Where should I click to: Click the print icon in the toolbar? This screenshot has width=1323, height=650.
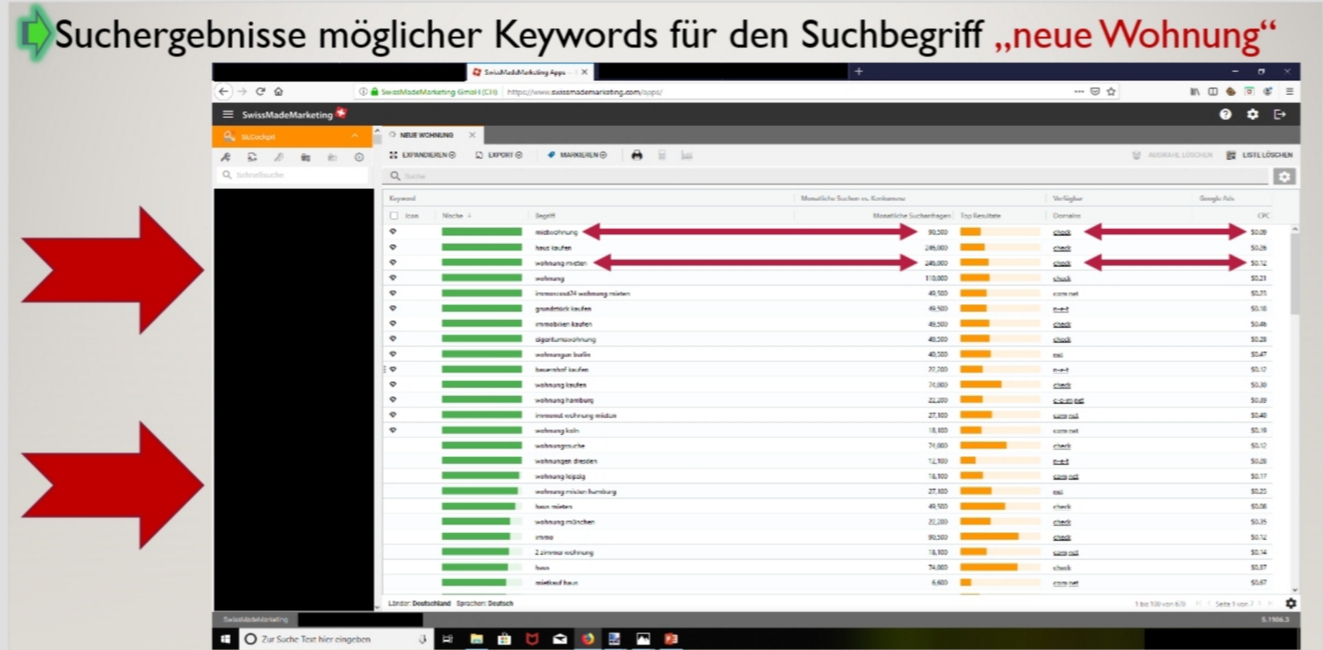(x=637, y=155)
